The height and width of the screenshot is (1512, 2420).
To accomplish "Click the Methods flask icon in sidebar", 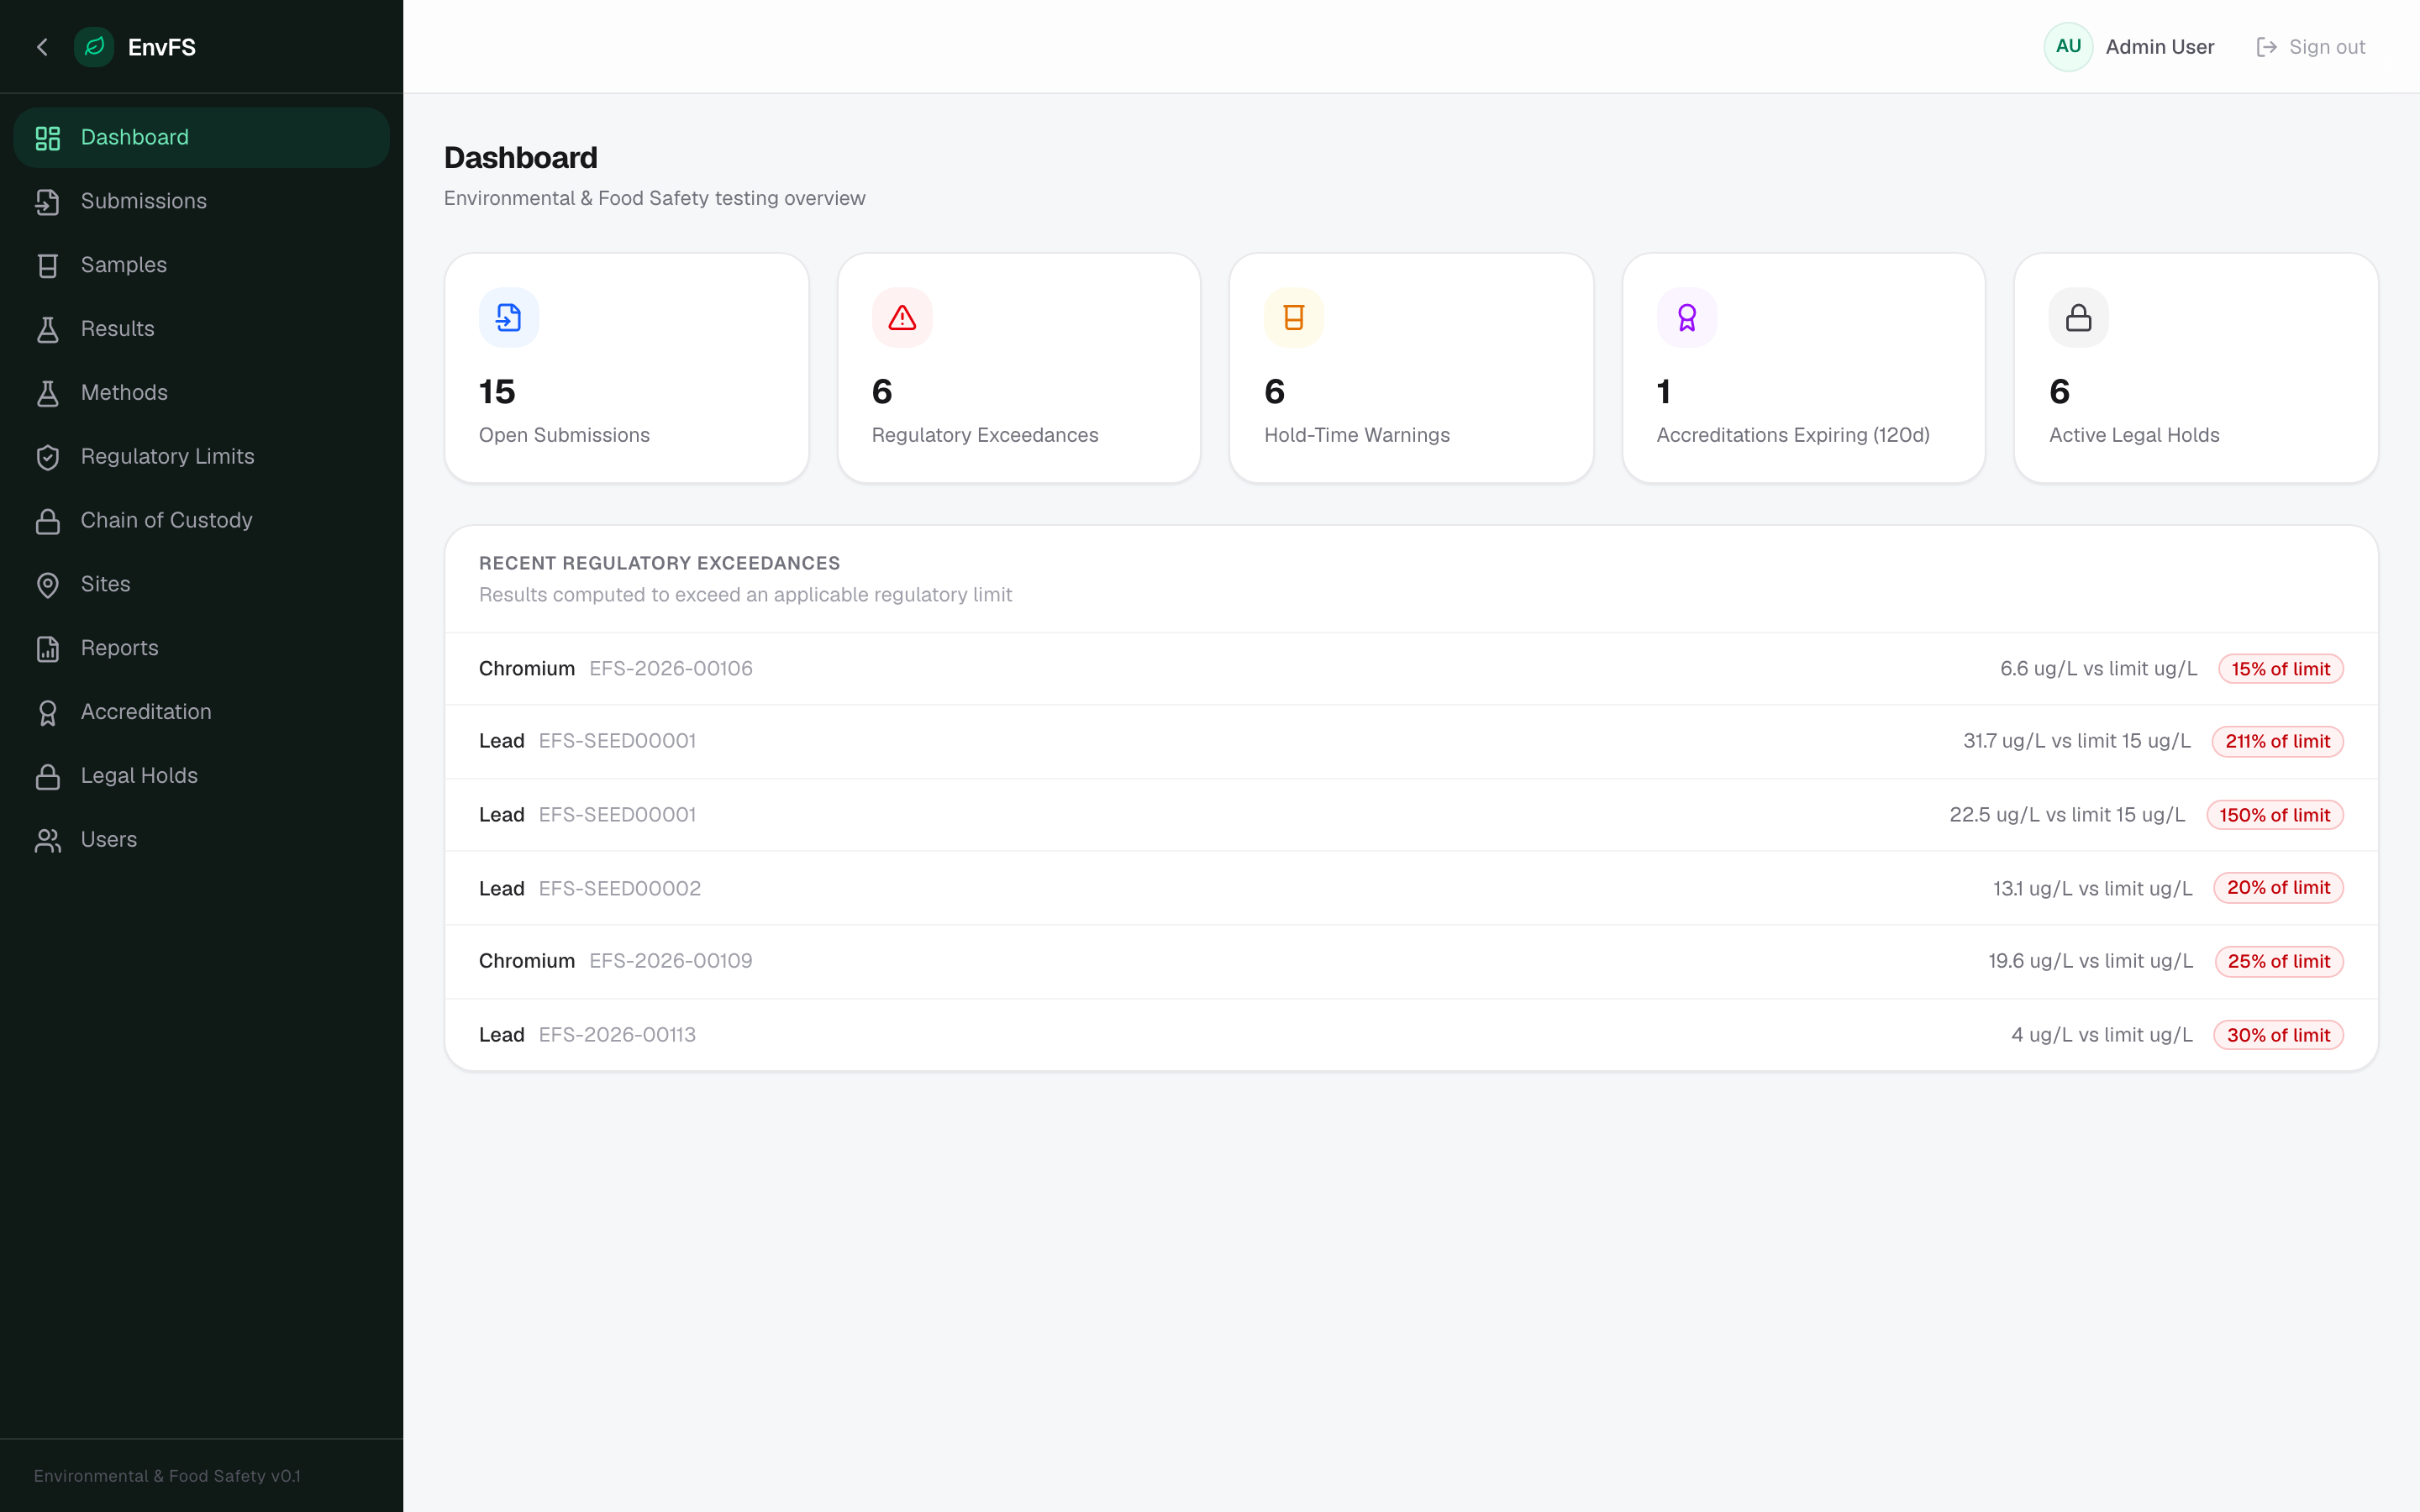I will click(47, 394).
